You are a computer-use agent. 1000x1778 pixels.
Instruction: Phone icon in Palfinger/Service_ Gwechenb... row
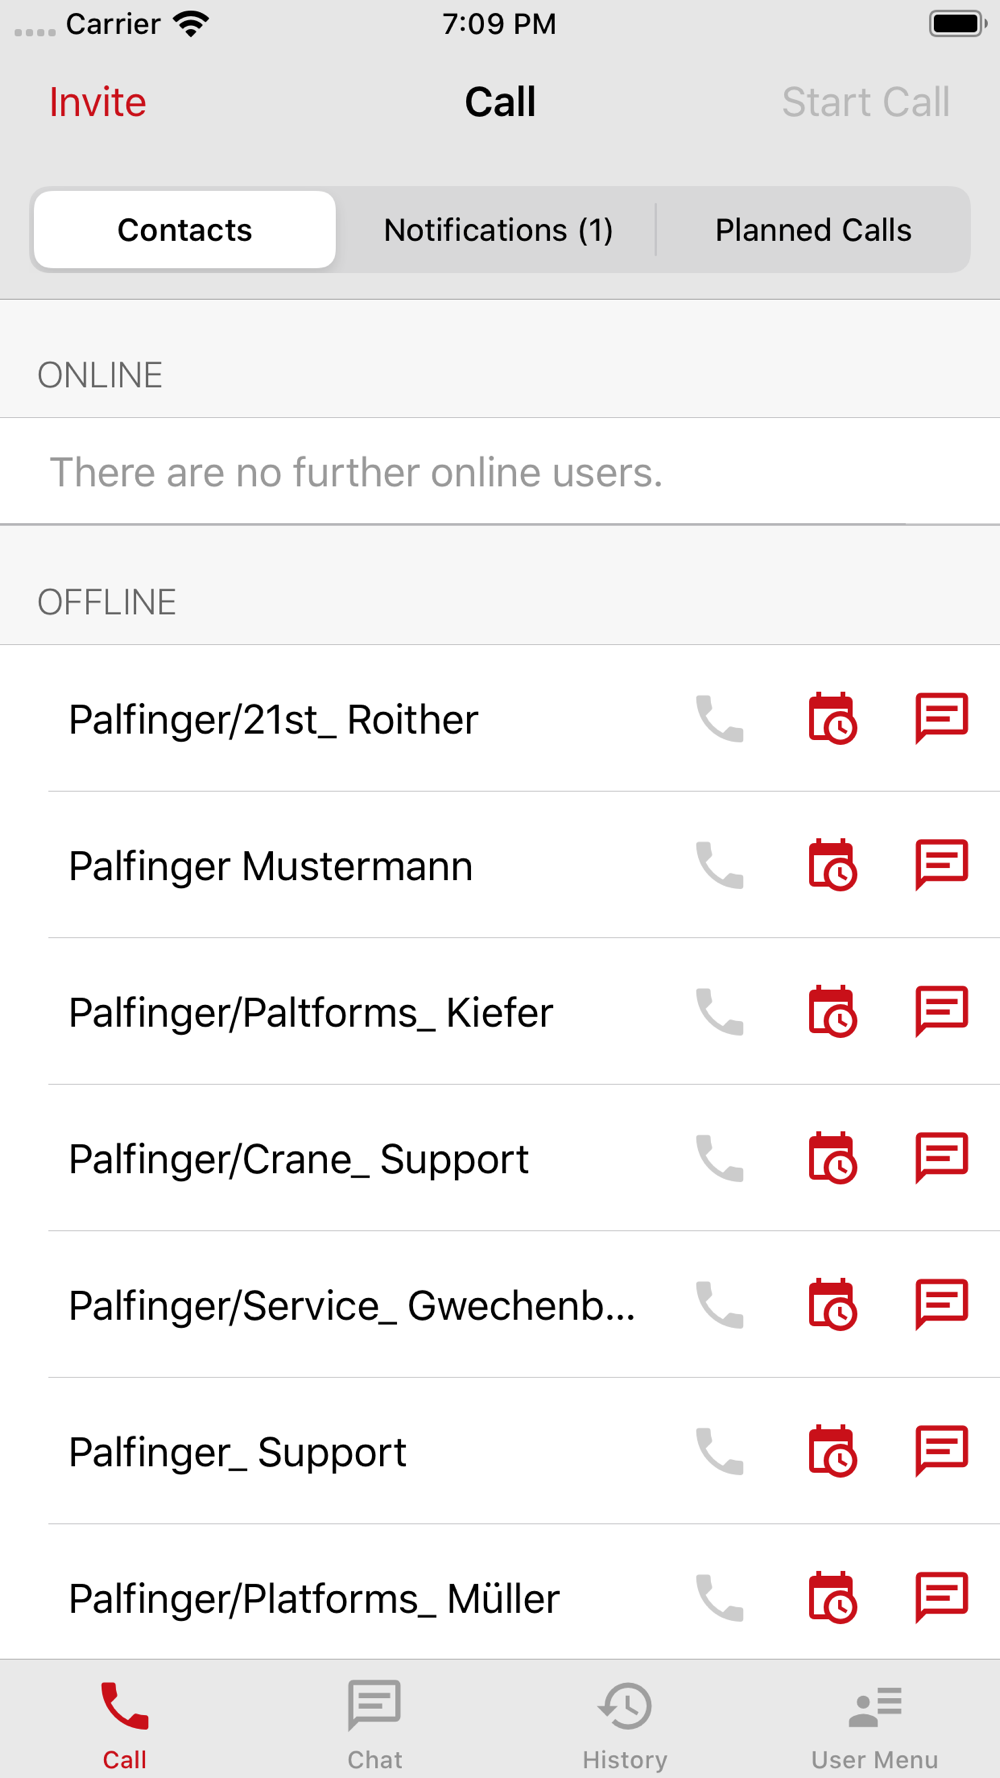tap(720, 1305)
